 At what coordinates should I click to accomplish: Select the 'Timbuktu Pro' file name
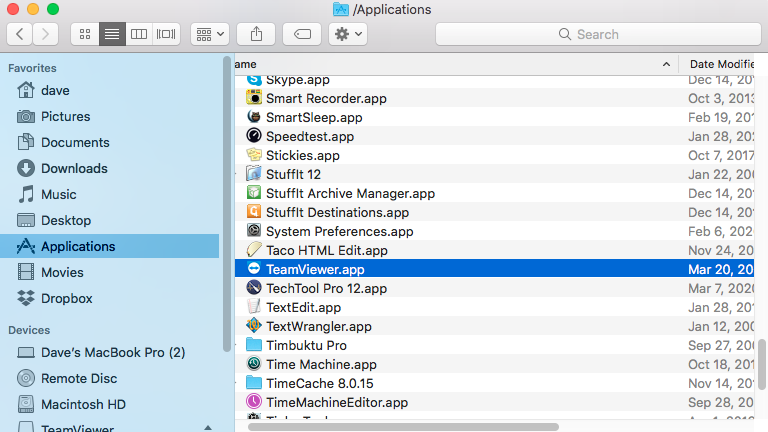(x=306, y=345)
